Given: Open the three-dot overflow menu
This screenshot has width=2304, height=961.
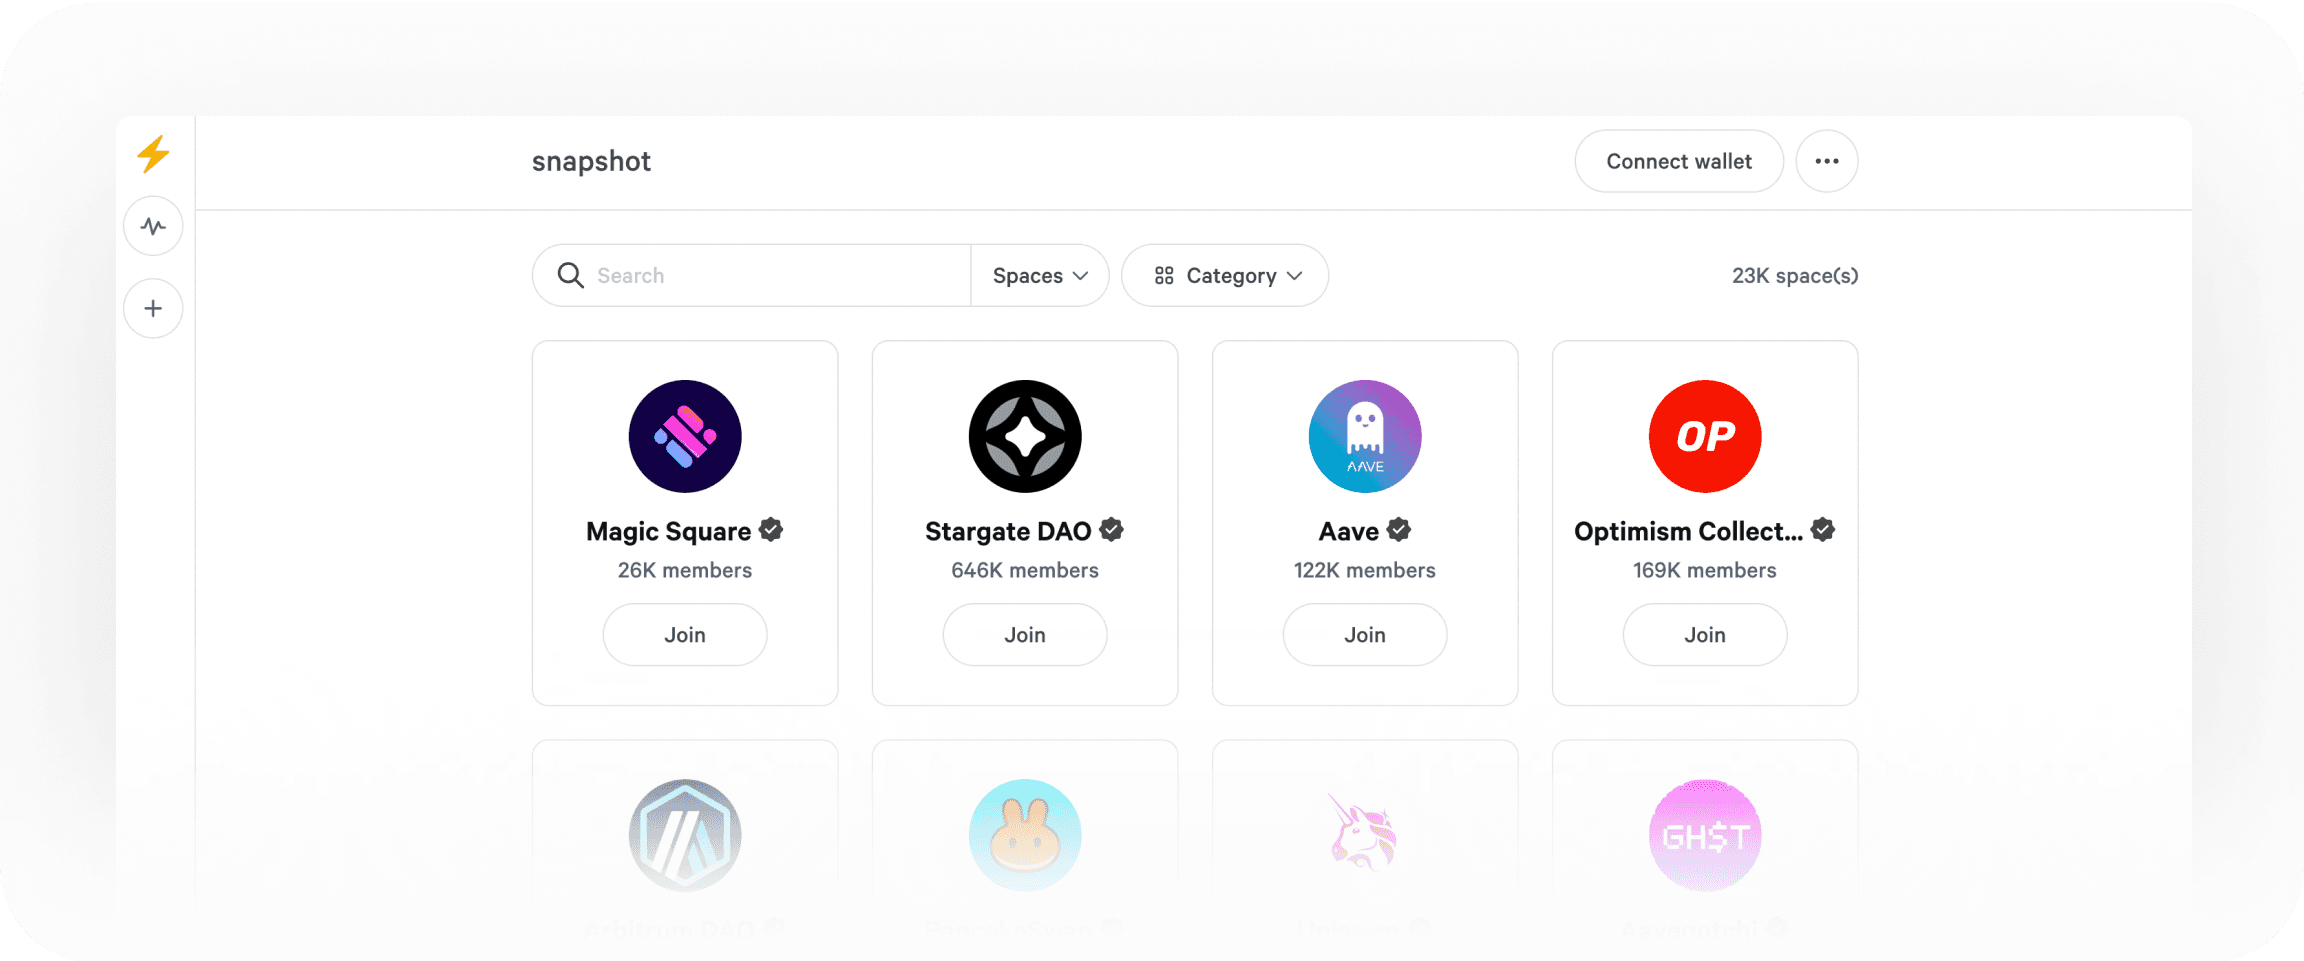Looking at the screenshot, I should [x=1827, y=161].
